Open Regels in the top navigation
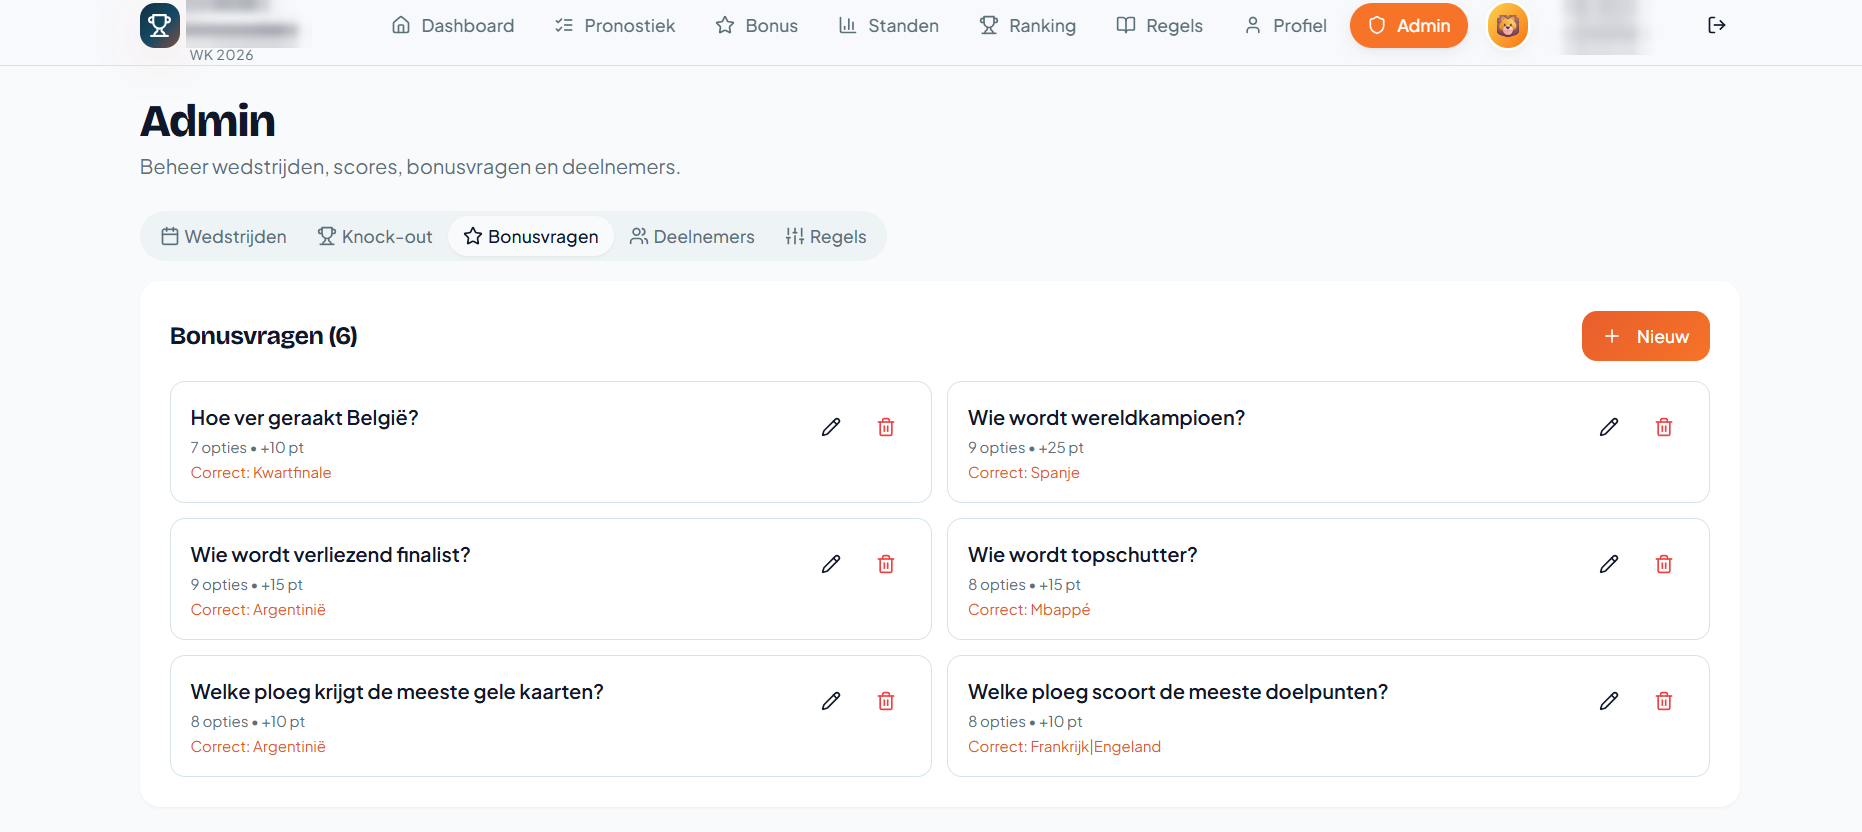Screen dimensions: 1862x832 coord(1160,25)
